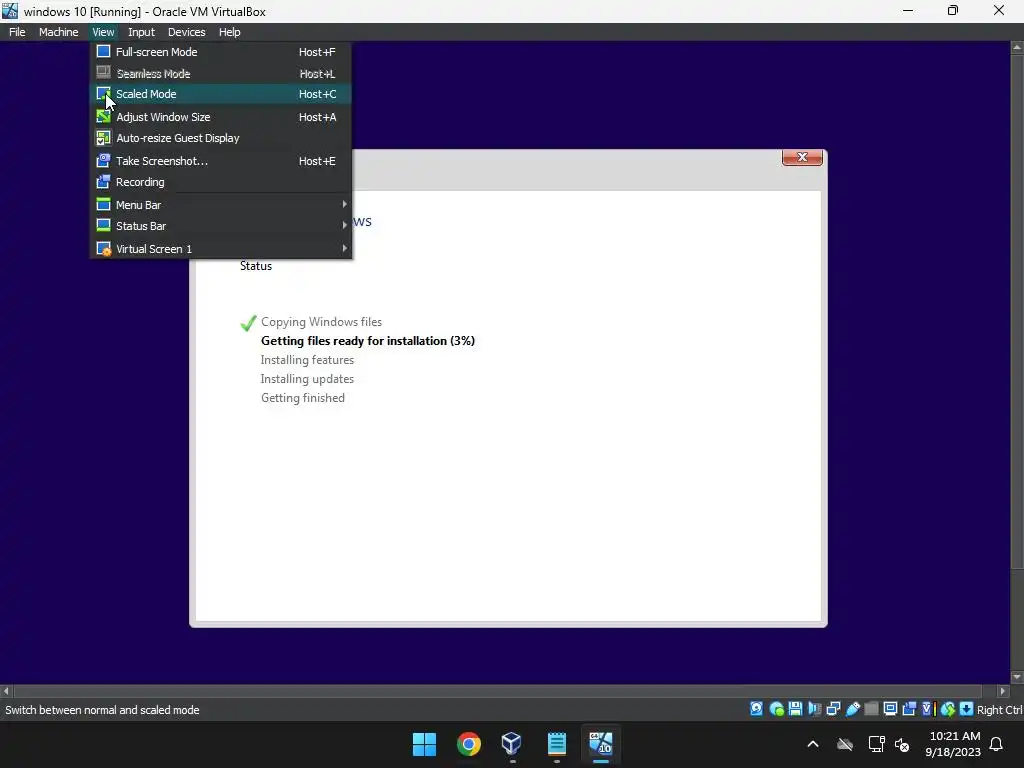Click the shared folders indicator icon
The height and width of the screenshot is (768, 1024).
coord(871,709)
